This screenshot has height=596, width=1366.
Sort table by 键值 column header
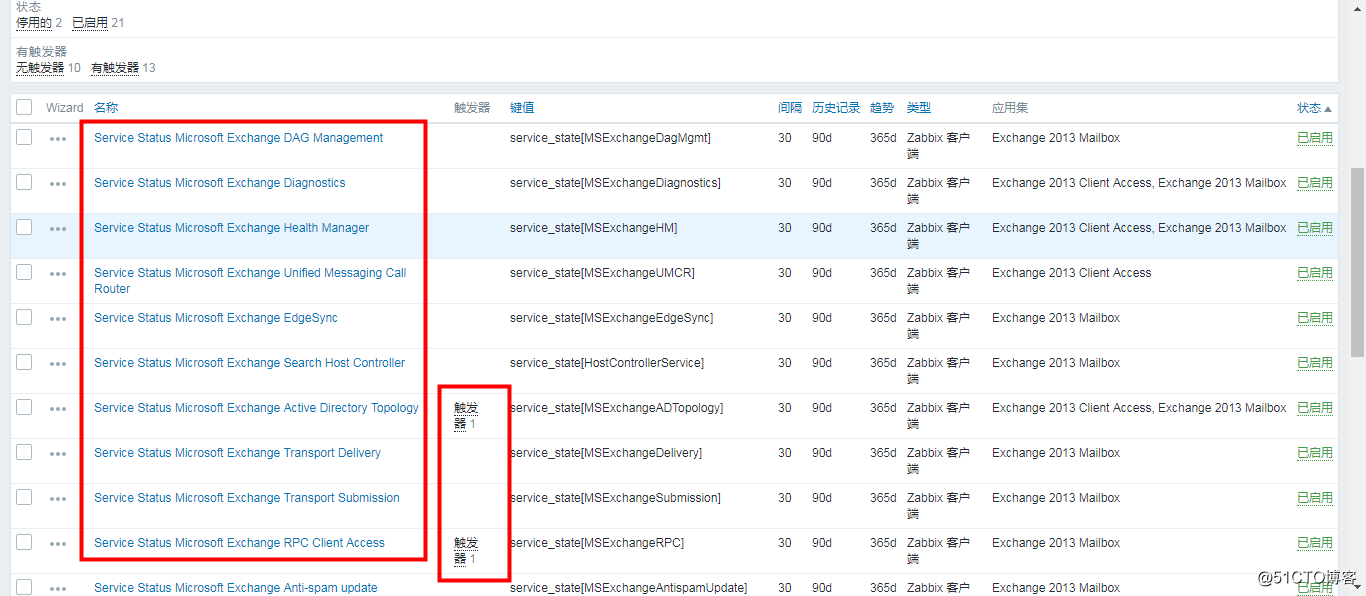tap(522, 108)
